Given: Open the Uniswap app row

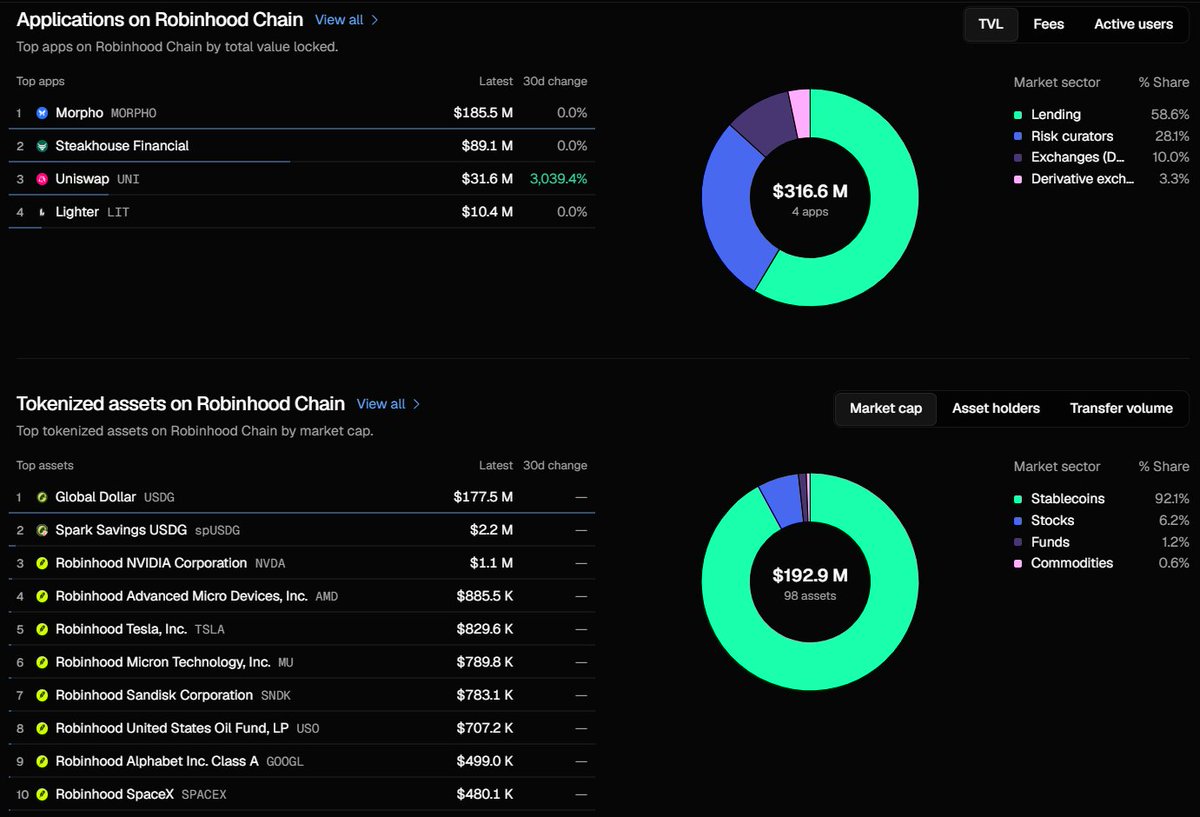Looking at the screenshot, I should [302, 179].
